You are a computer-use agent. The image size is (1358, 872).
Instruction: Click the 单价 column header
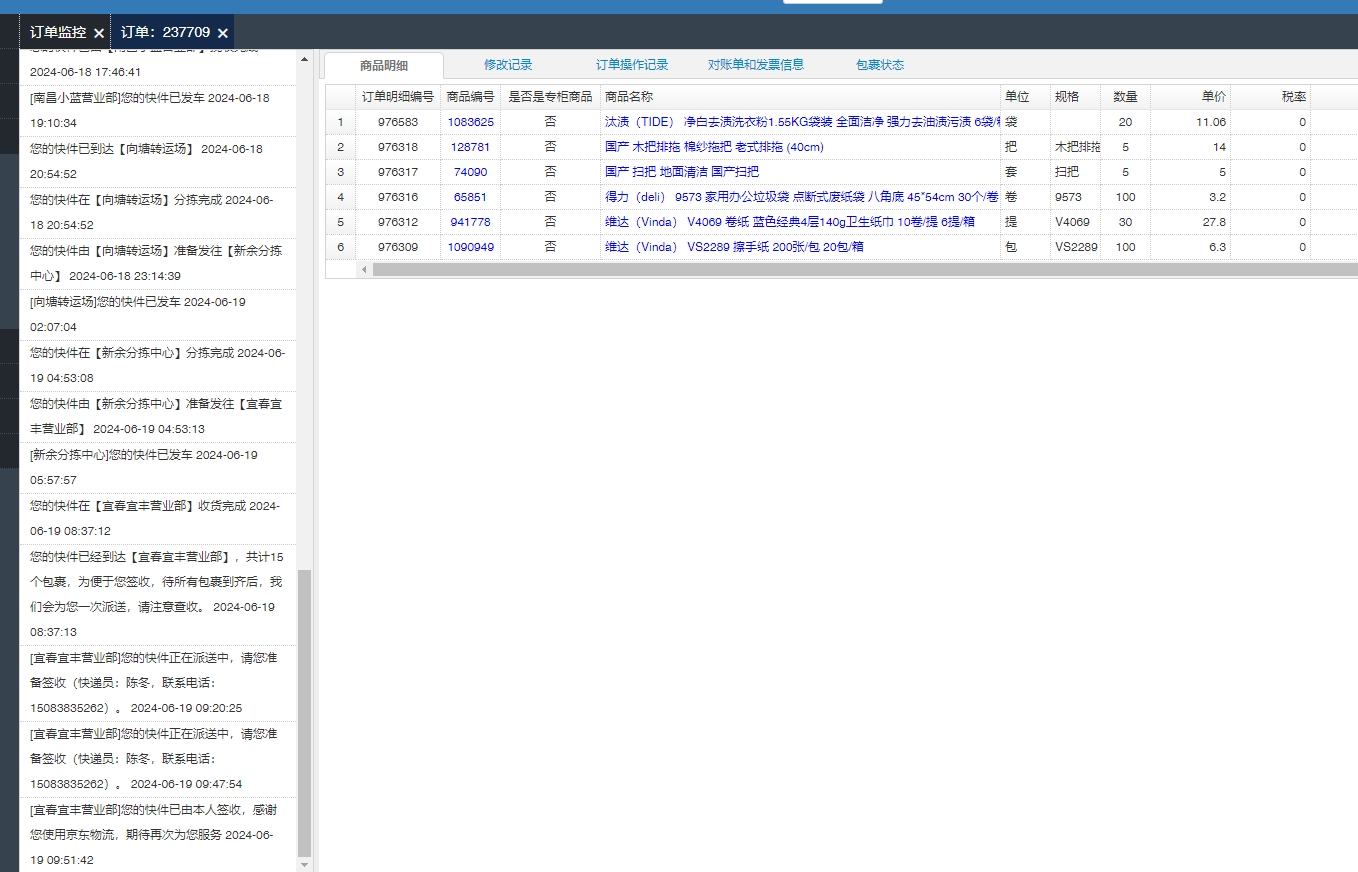tap(1190, 97)
